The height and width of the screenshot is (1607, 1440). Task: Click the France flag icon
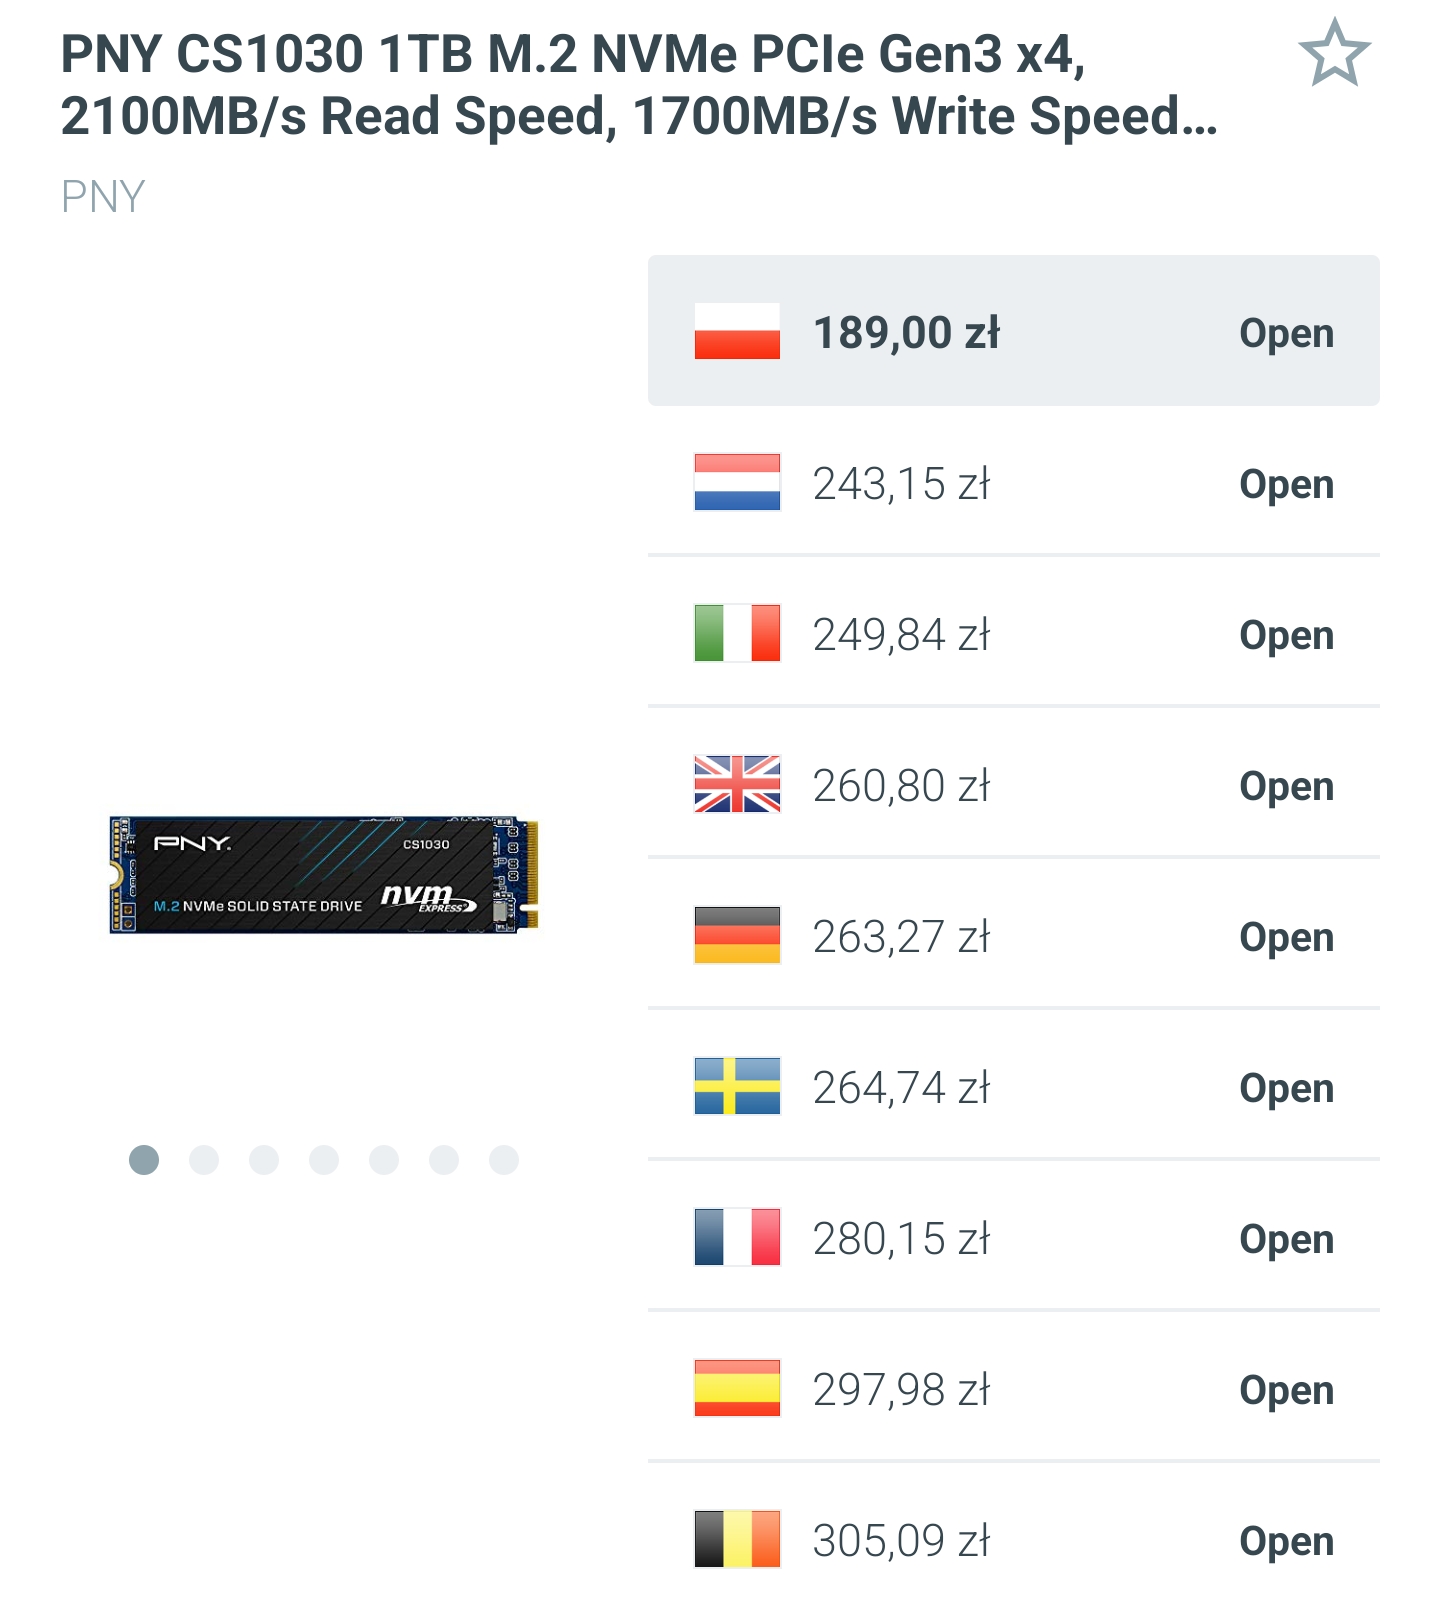[737, 1237]
